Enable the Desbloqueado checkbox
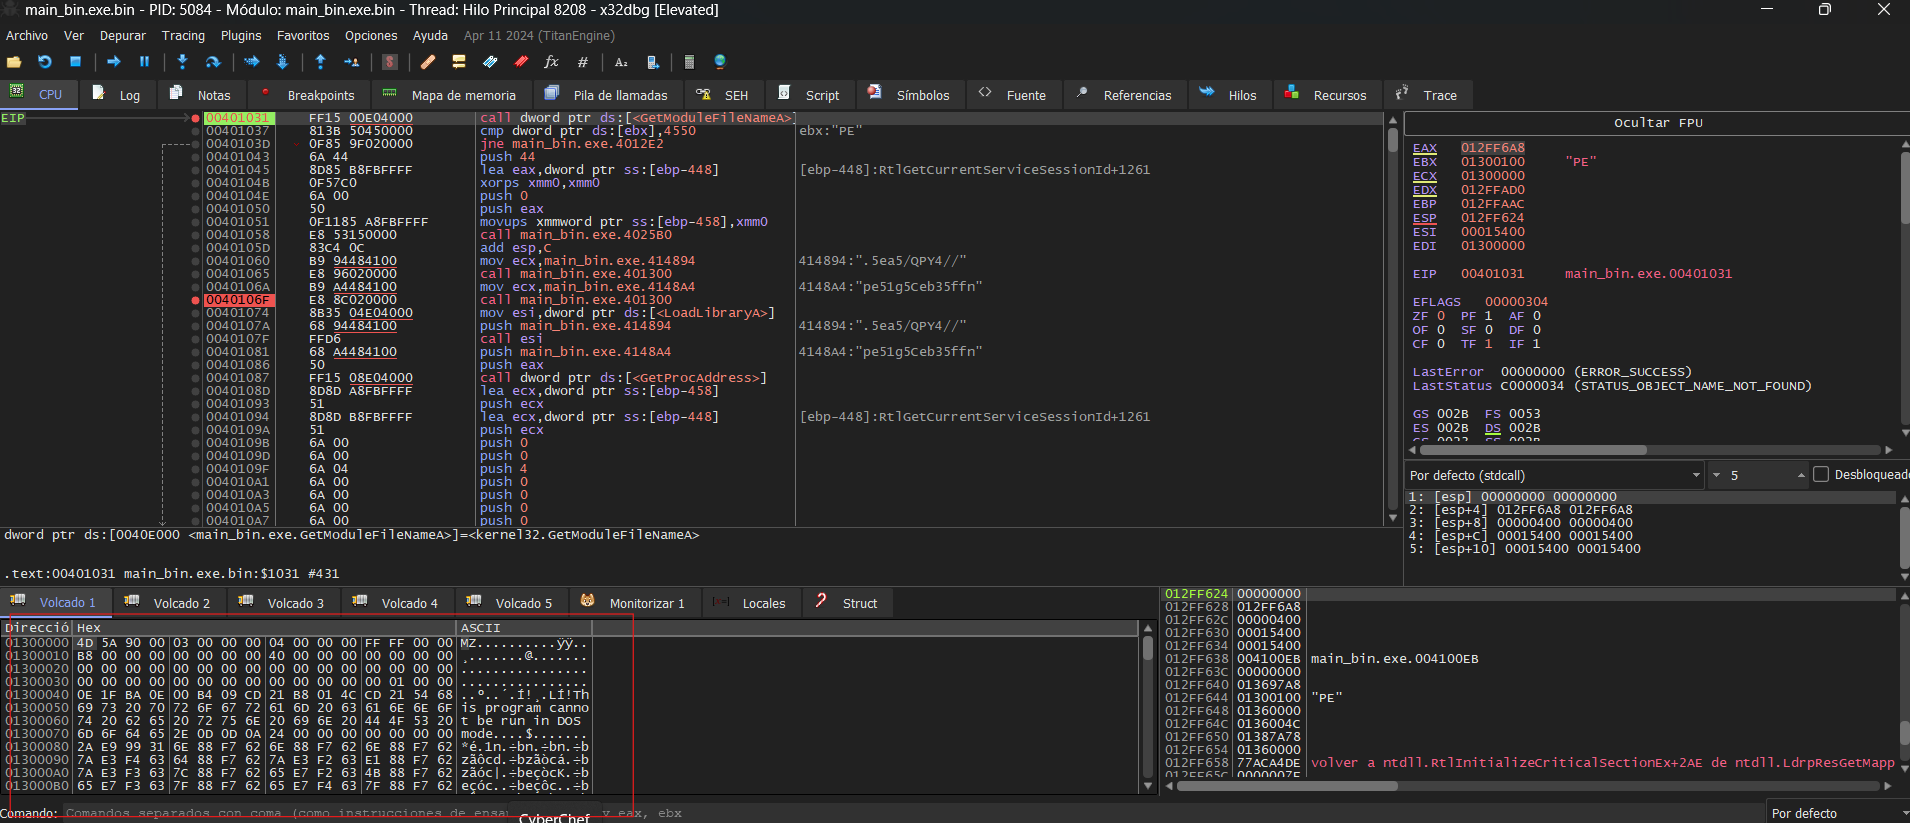The image size is (1910, 823). point(1821,475)
